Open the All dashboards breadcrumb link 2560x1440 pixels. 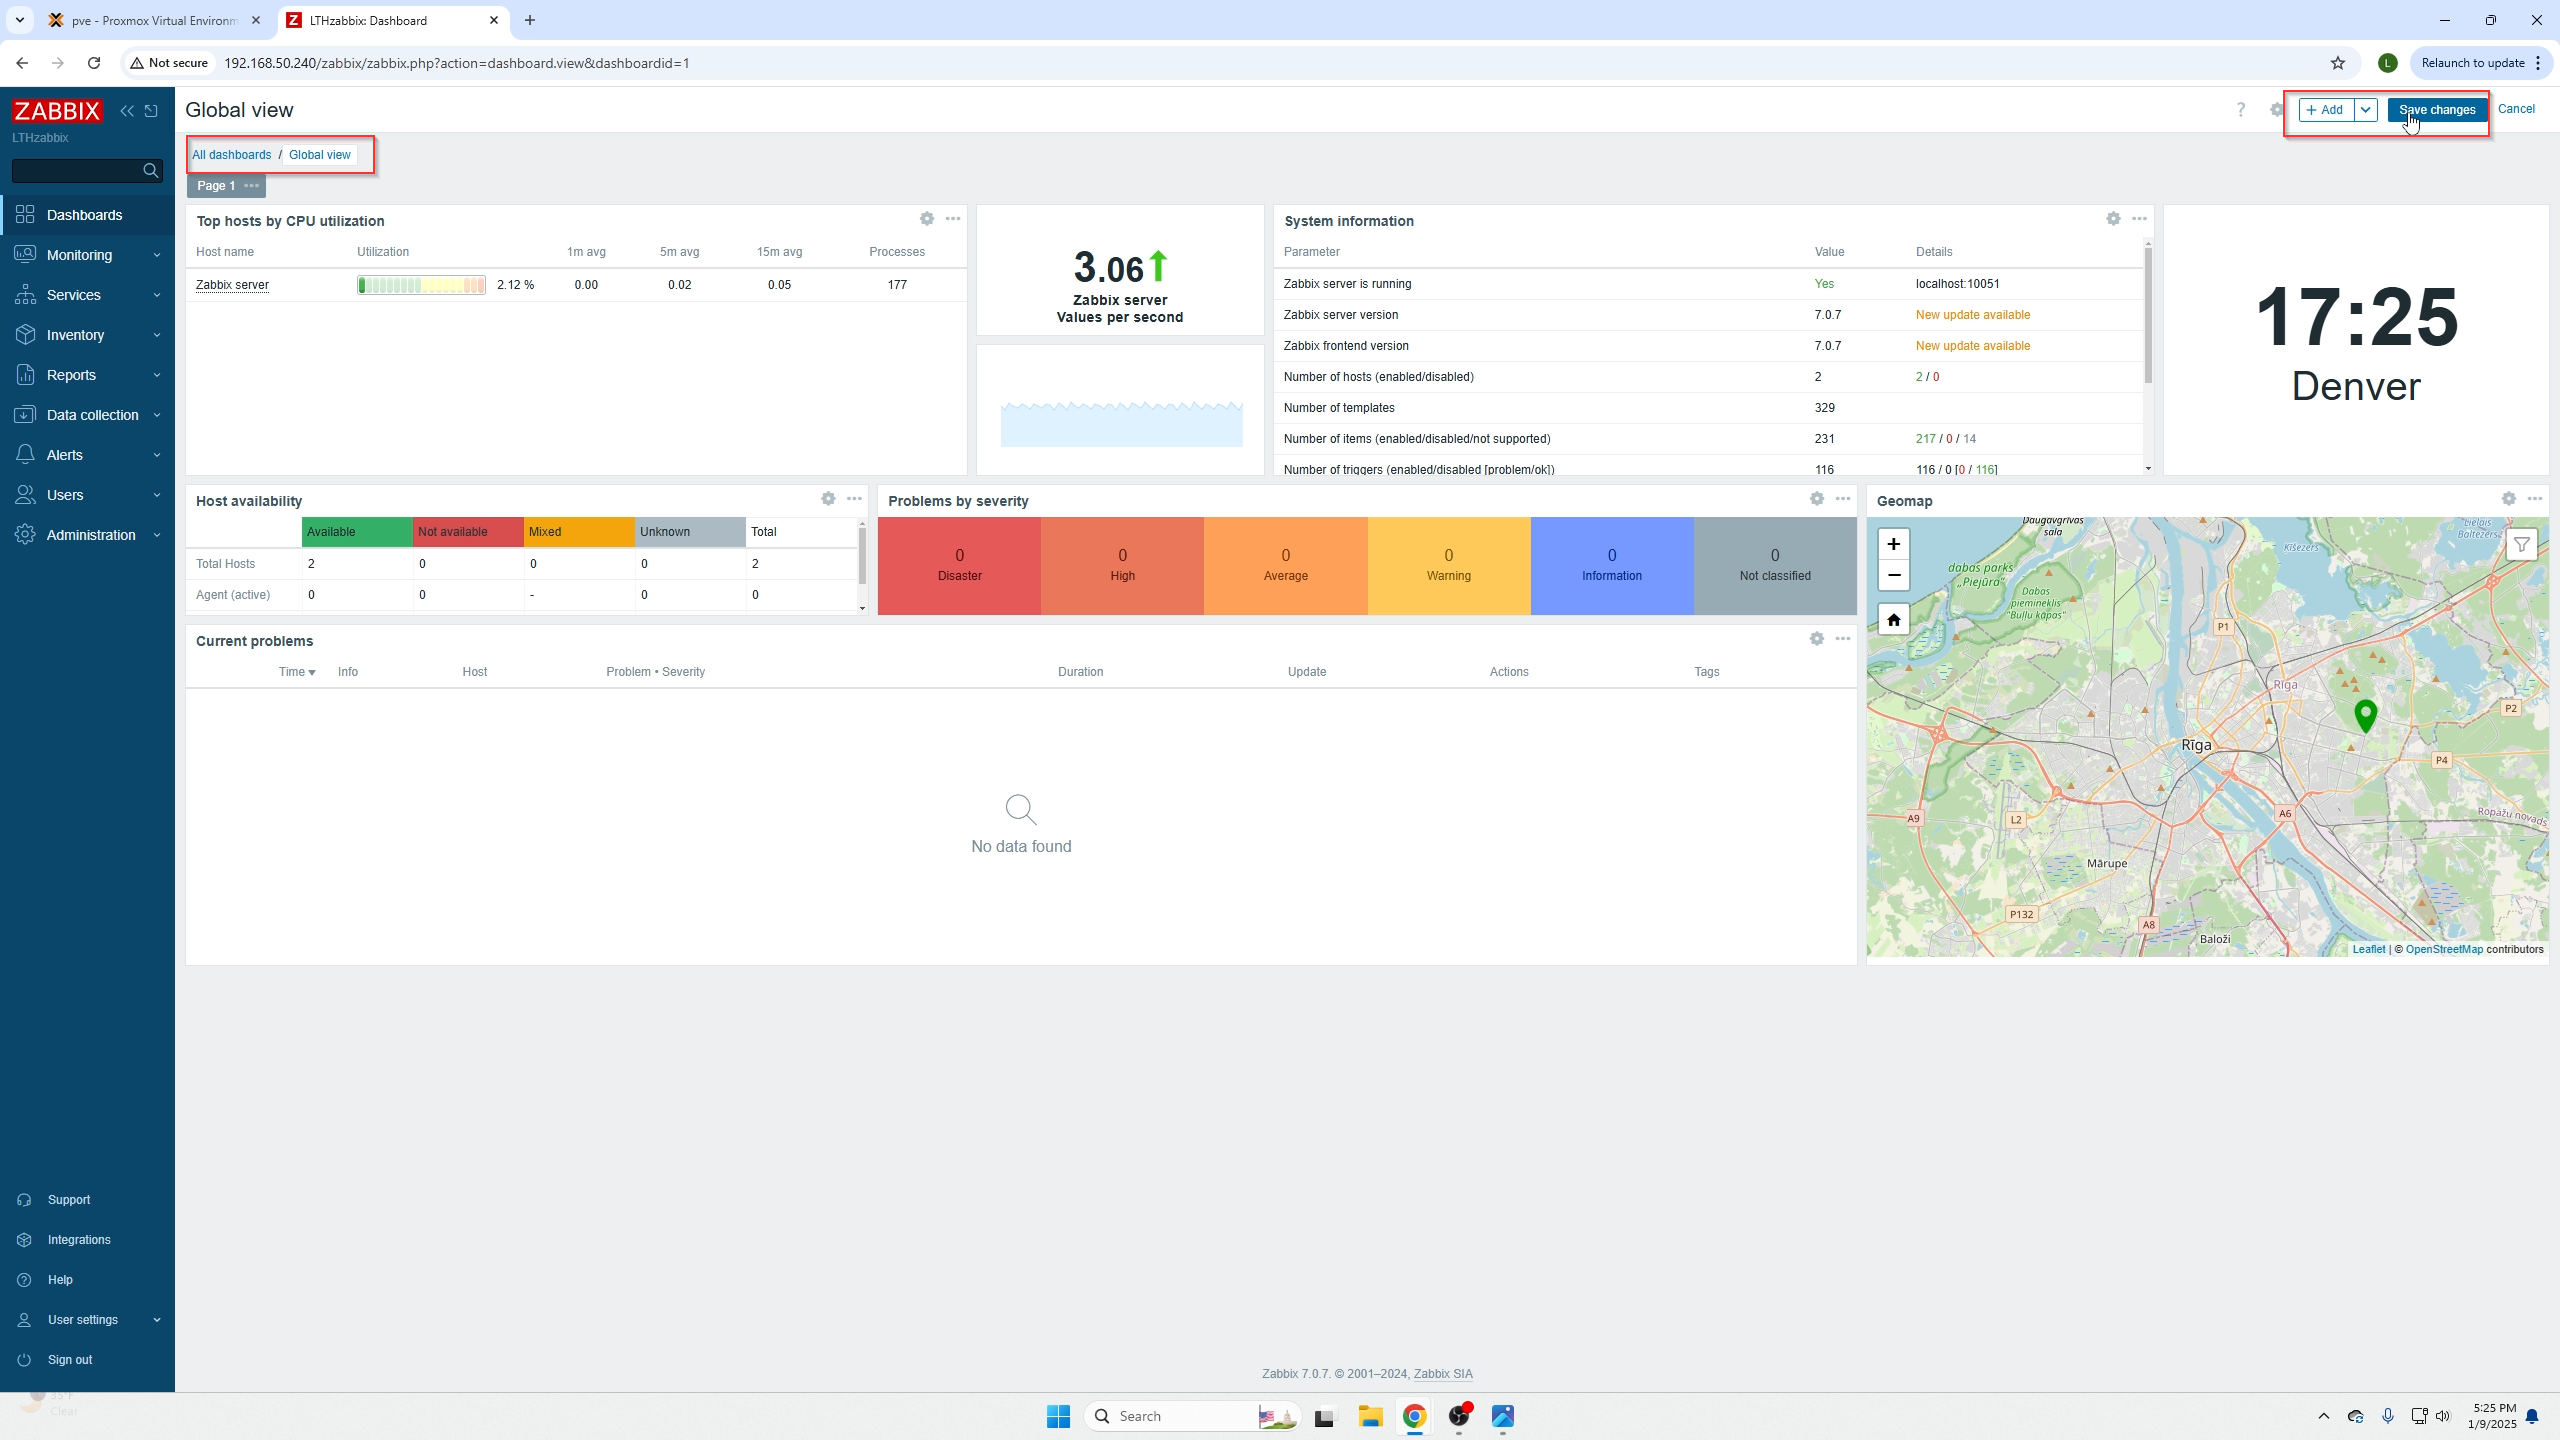click(232, 155)
